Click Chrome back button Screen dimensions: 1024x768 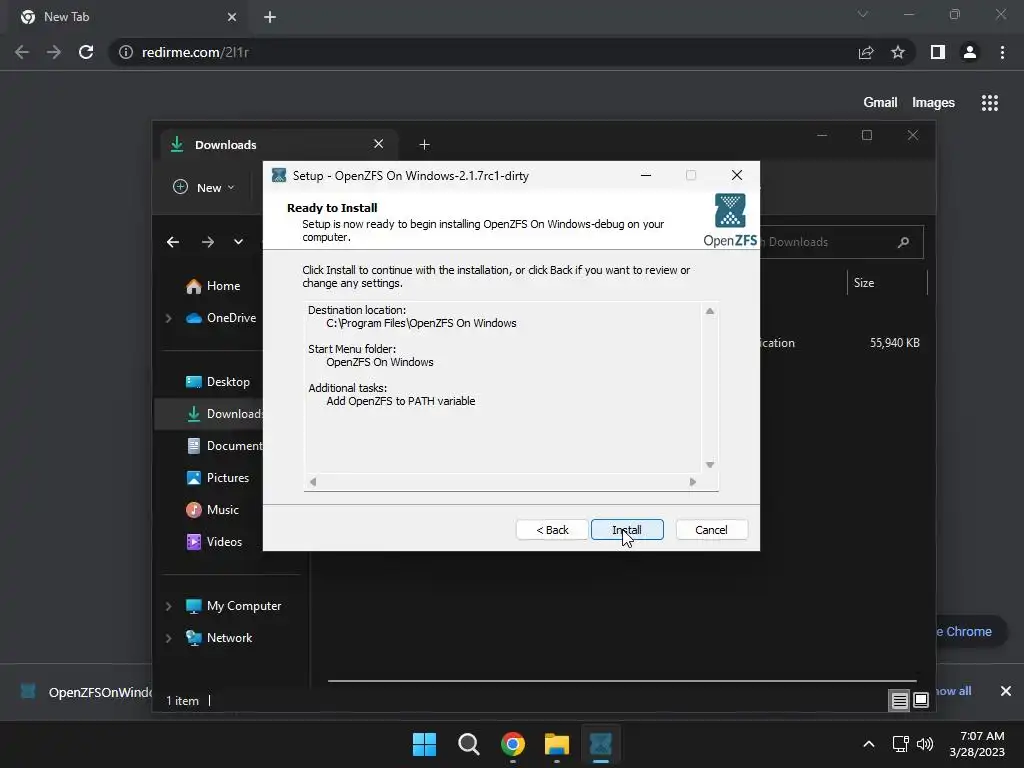pos(22,52)
